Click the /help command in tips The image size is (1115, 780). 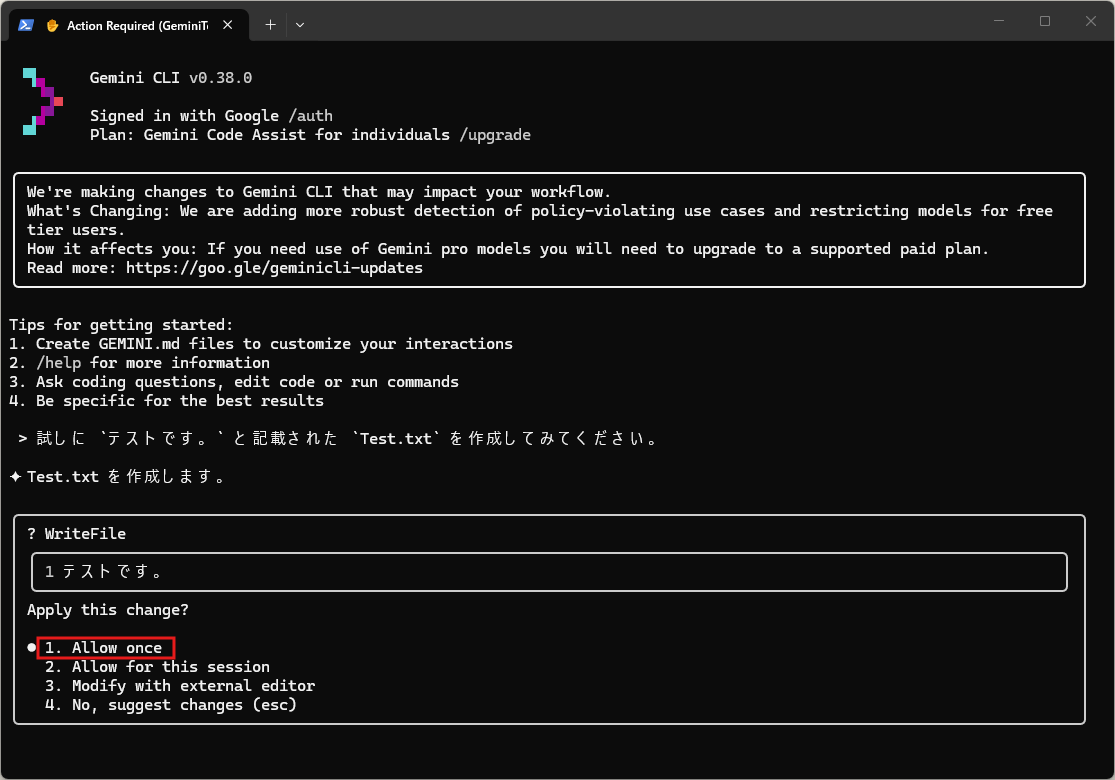point(58,363)
